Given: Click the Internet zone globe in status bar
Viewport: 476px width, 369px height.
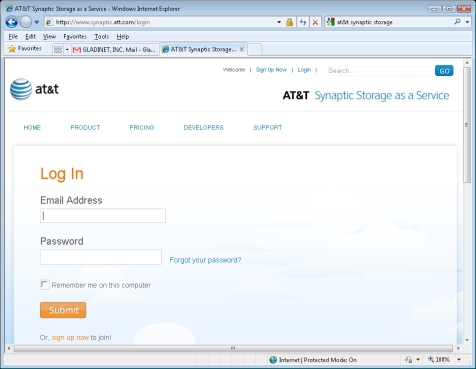Looking at the screenshot, I should [x=273, y=360].
